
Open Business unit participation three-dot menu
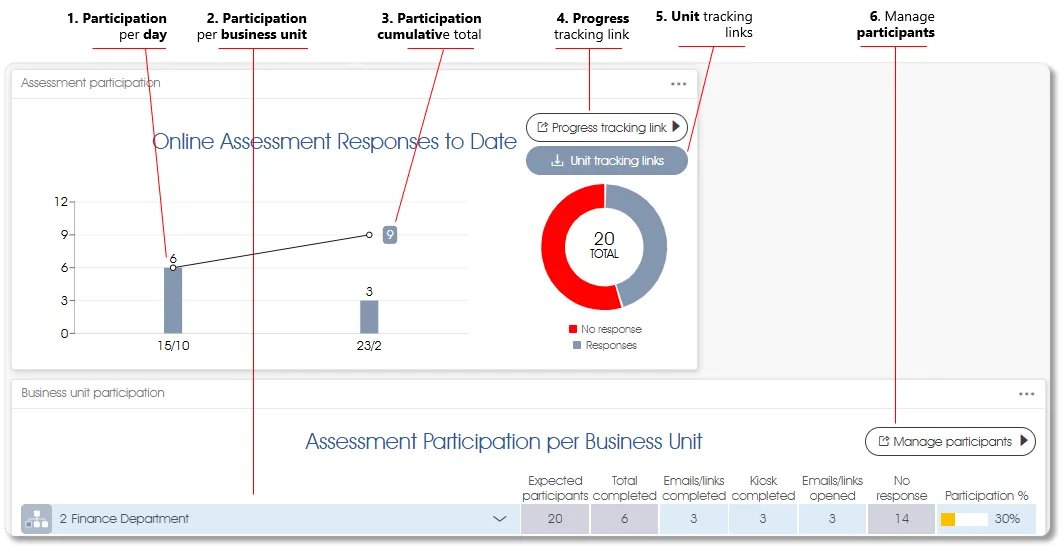click(x=1026, y=394)
